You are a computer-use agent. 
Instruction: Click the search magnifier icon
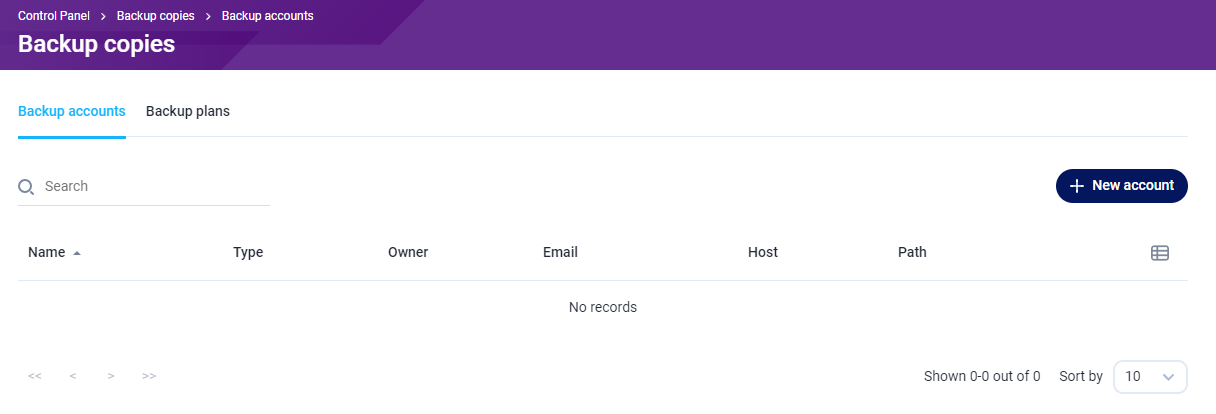click(26, 187)
